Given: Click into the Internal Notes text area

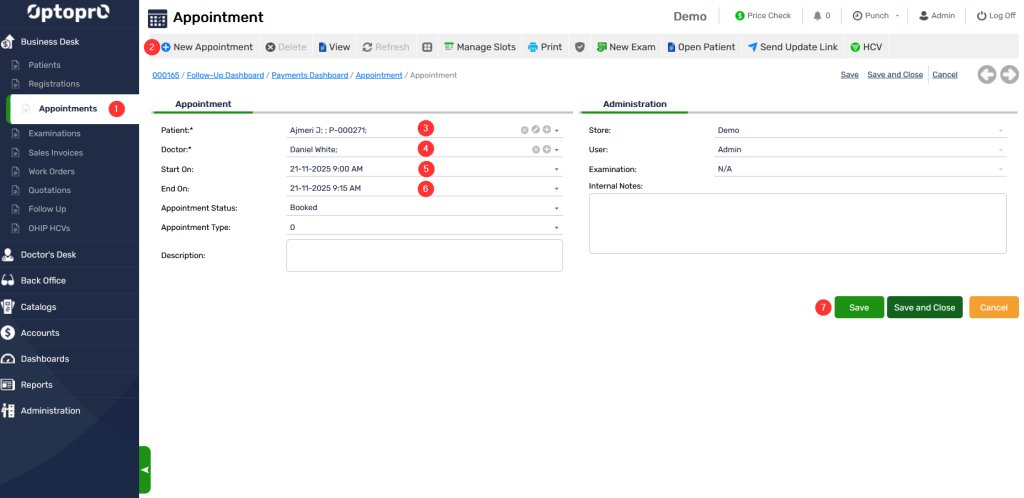Looking at the screenshot, I should [x=797, y=223].
